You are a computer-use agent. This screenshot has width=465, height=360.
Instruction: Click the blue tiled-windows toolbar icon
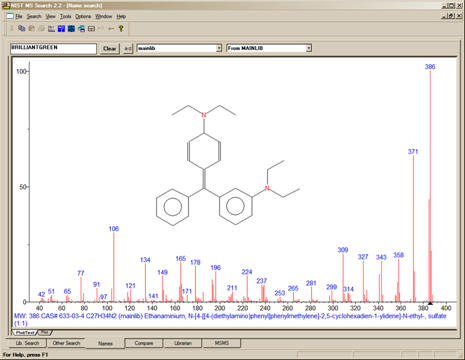coord(61,29)
